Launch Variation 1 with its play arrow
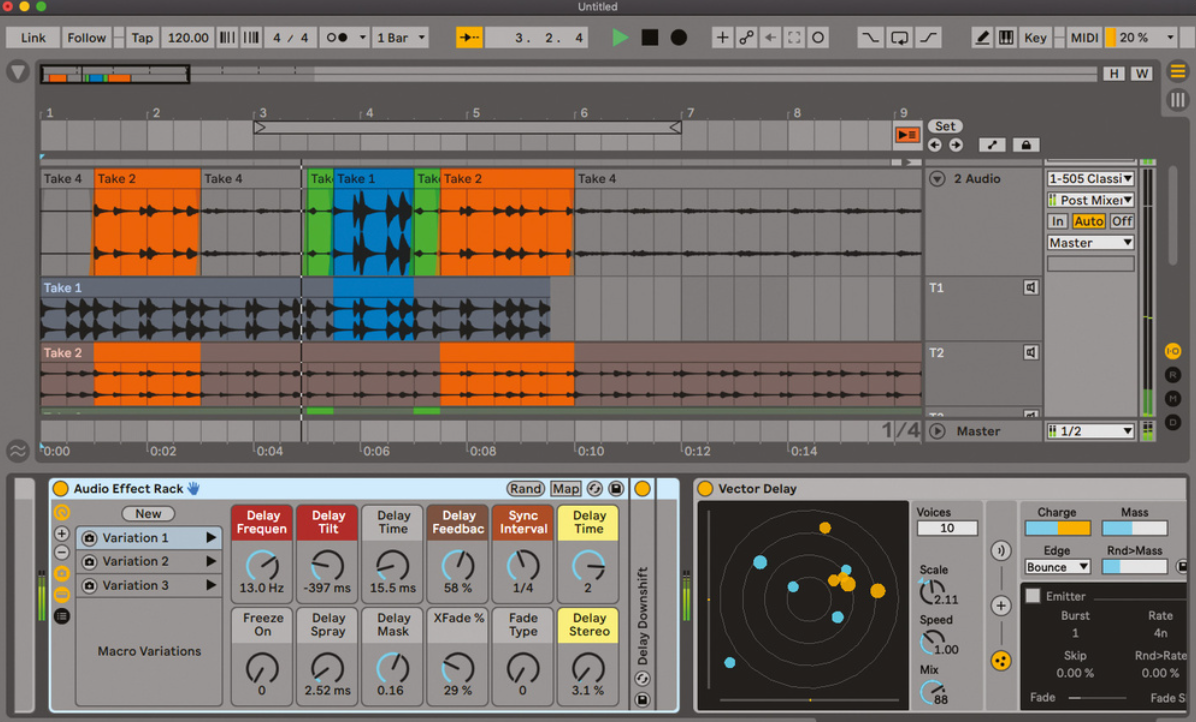1196x722 pixels. click(x=211, y=537)
